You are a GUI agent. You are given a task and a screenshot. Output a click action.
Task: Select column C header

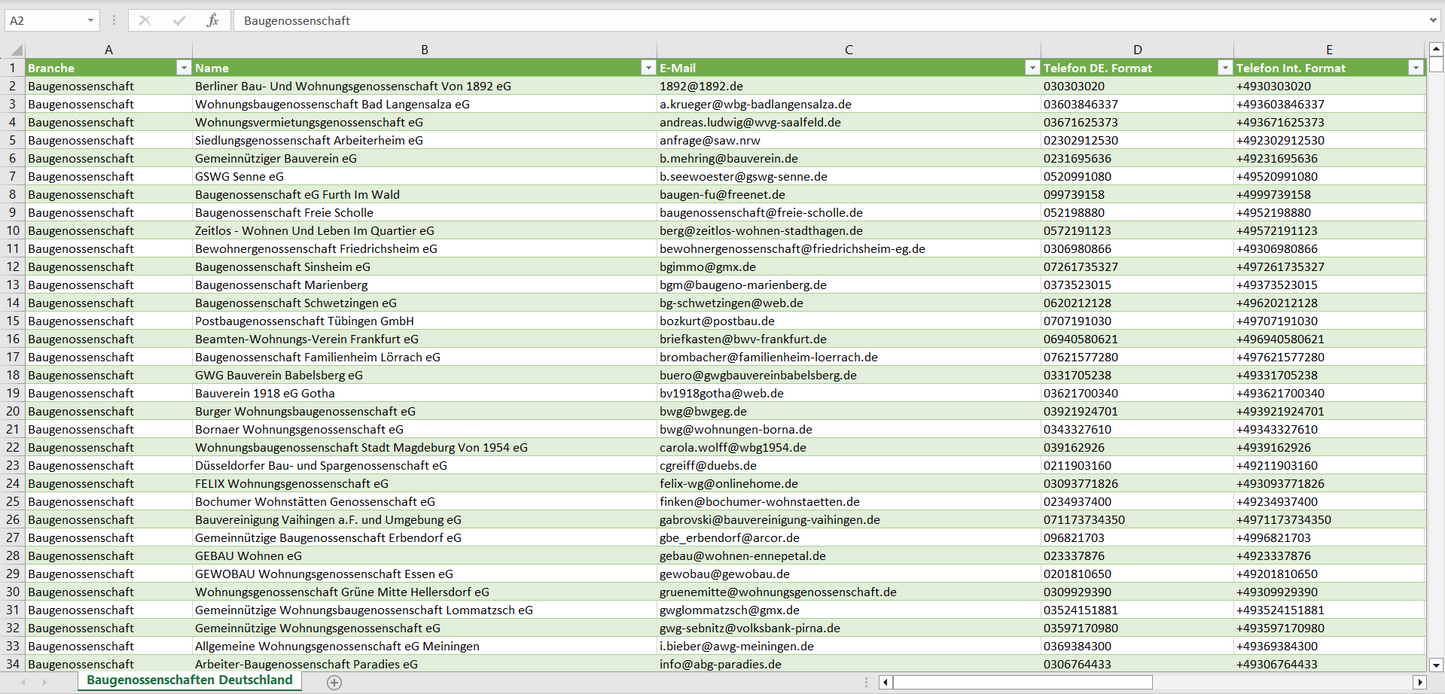pos(848,50)
